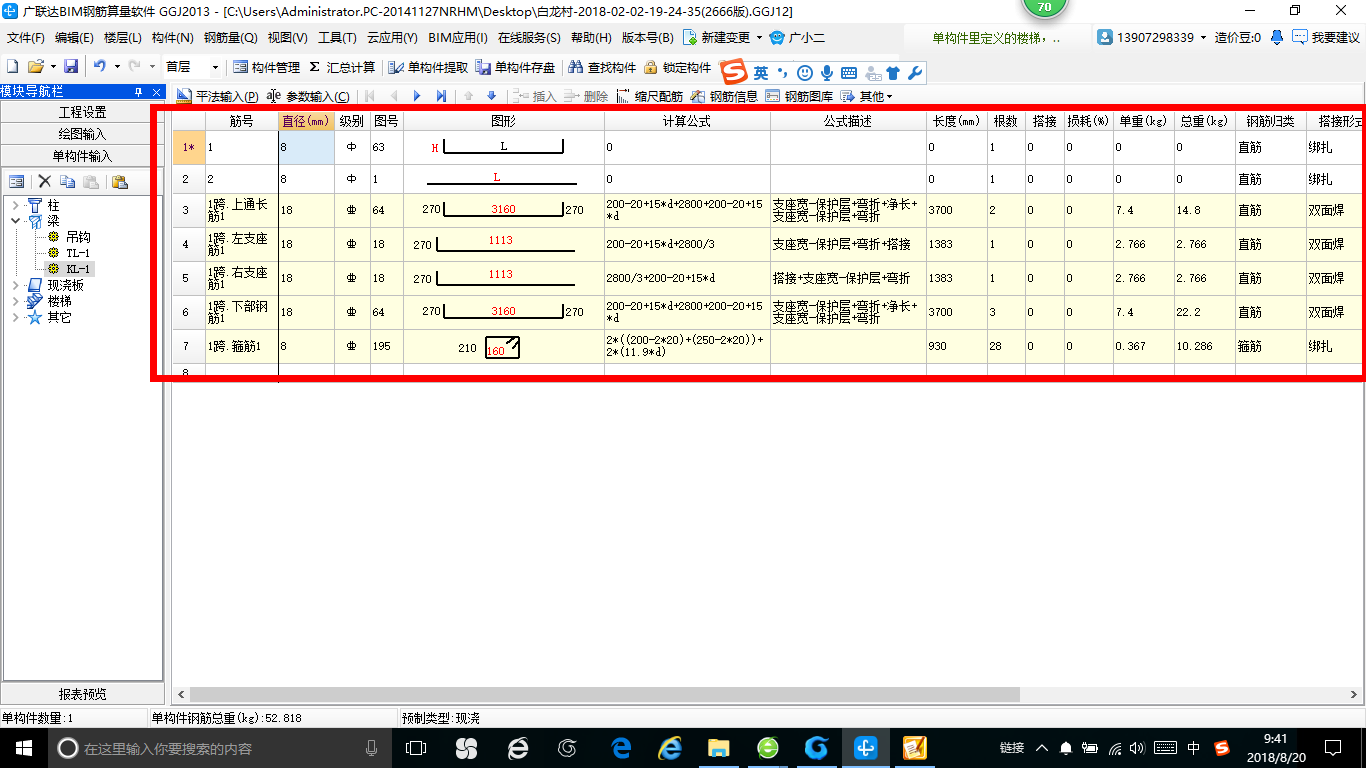Click the 锁定构件 lock icon
The image size is (1366, 768).
coord(677,67)
